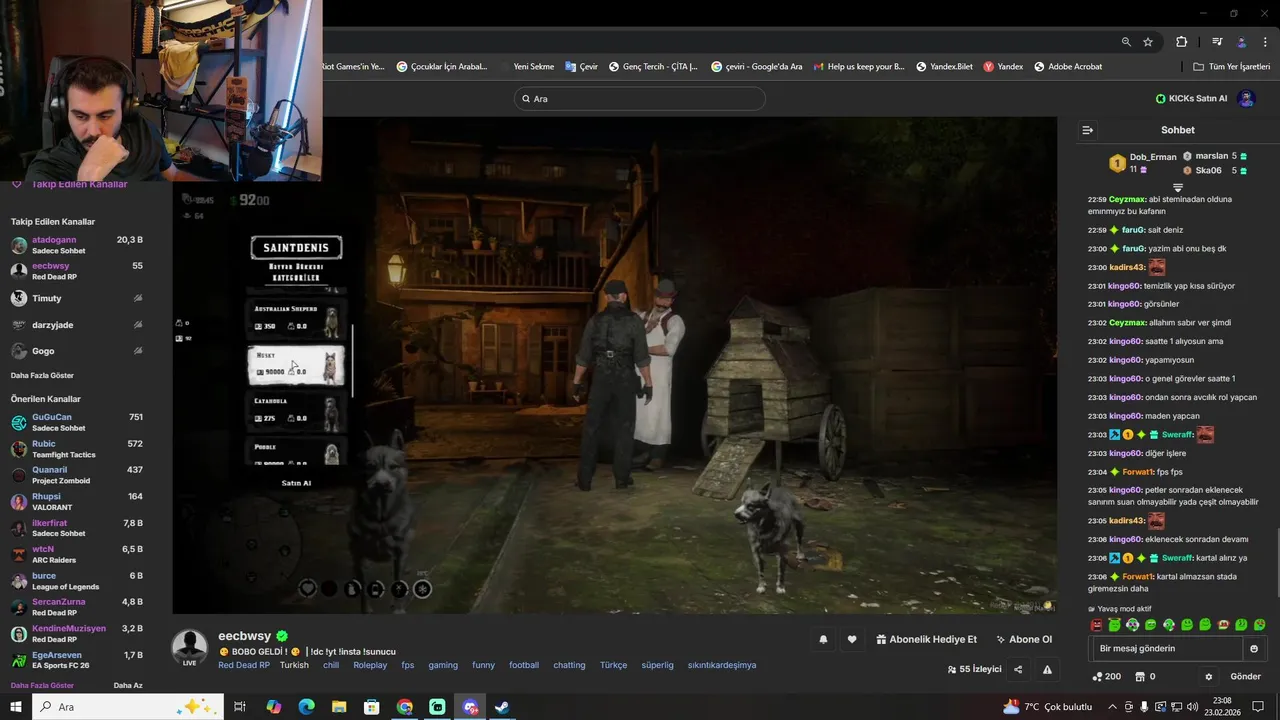
Task: Follow eecbwsy with the heart icon
Action: (x=852, y=640)
